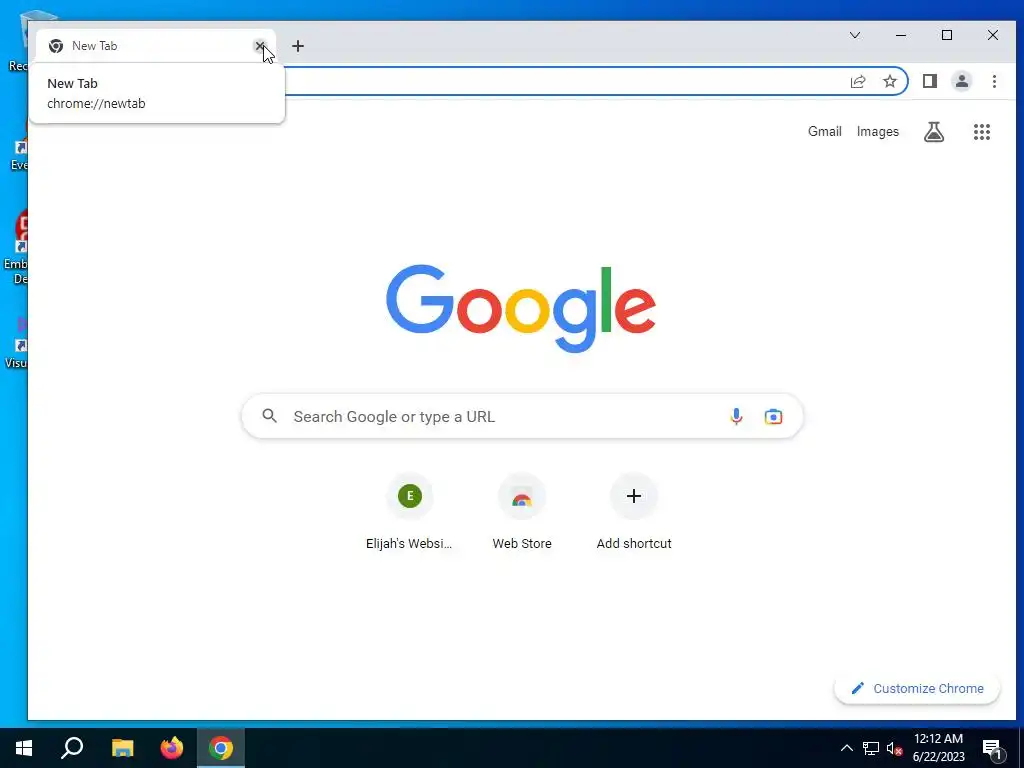The height and width of the screenshot is (768, 1024).
Task: Launch File Explorer from taskbar
Action: (x=122, y=748)
